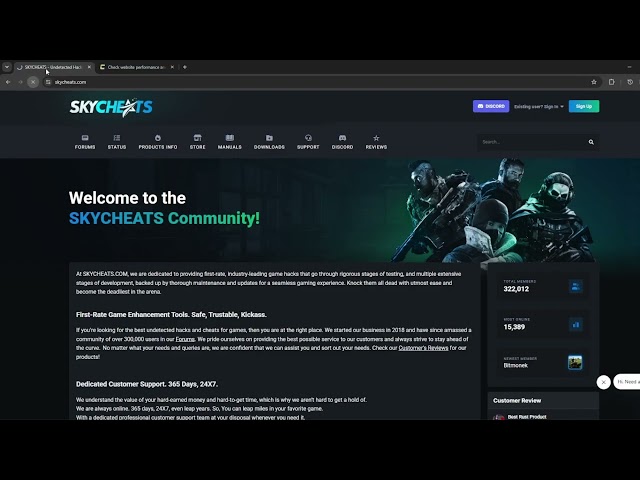The image size is (640, 480).
Task: Open Discord in the navigation bar
Action: [x=342, y=142]
